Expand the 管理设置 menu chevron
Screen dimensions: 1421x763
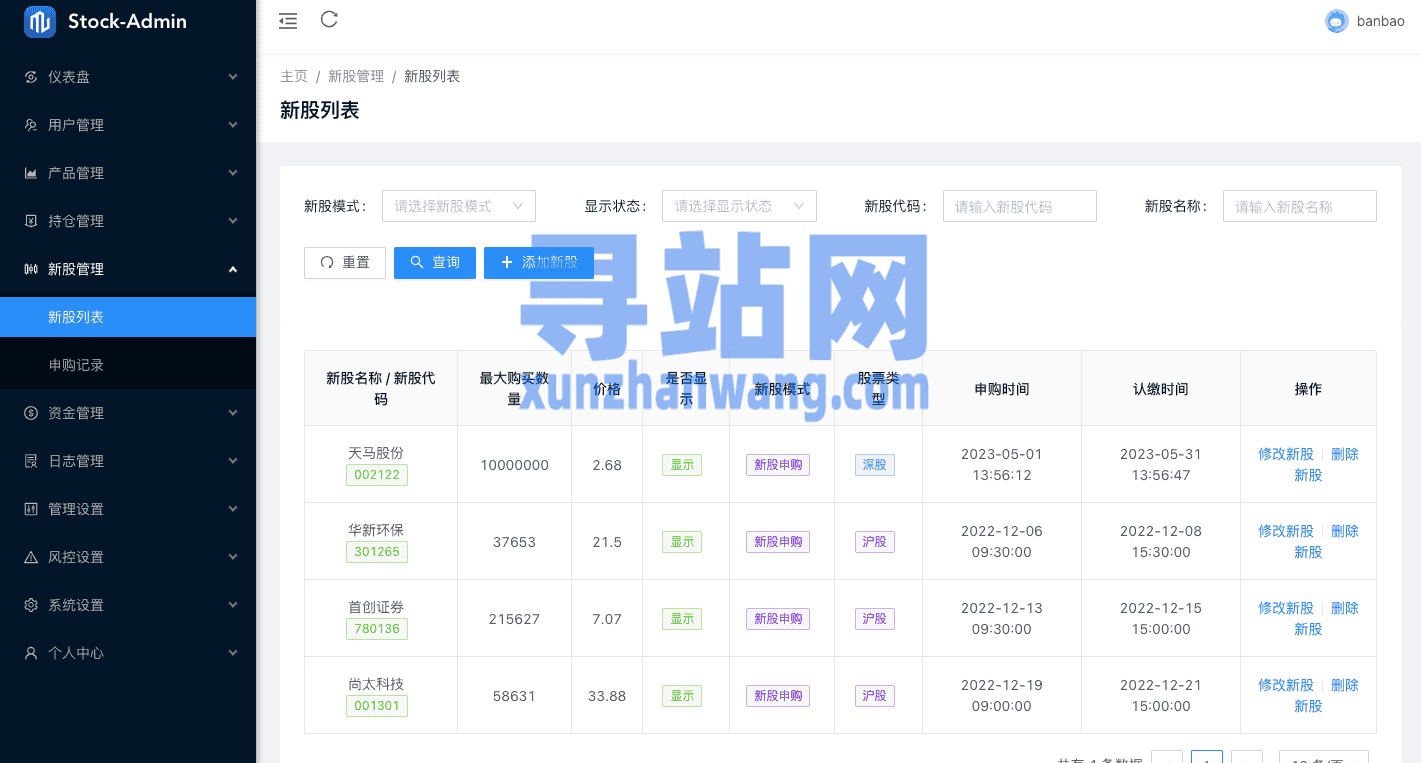coord(233,509)
